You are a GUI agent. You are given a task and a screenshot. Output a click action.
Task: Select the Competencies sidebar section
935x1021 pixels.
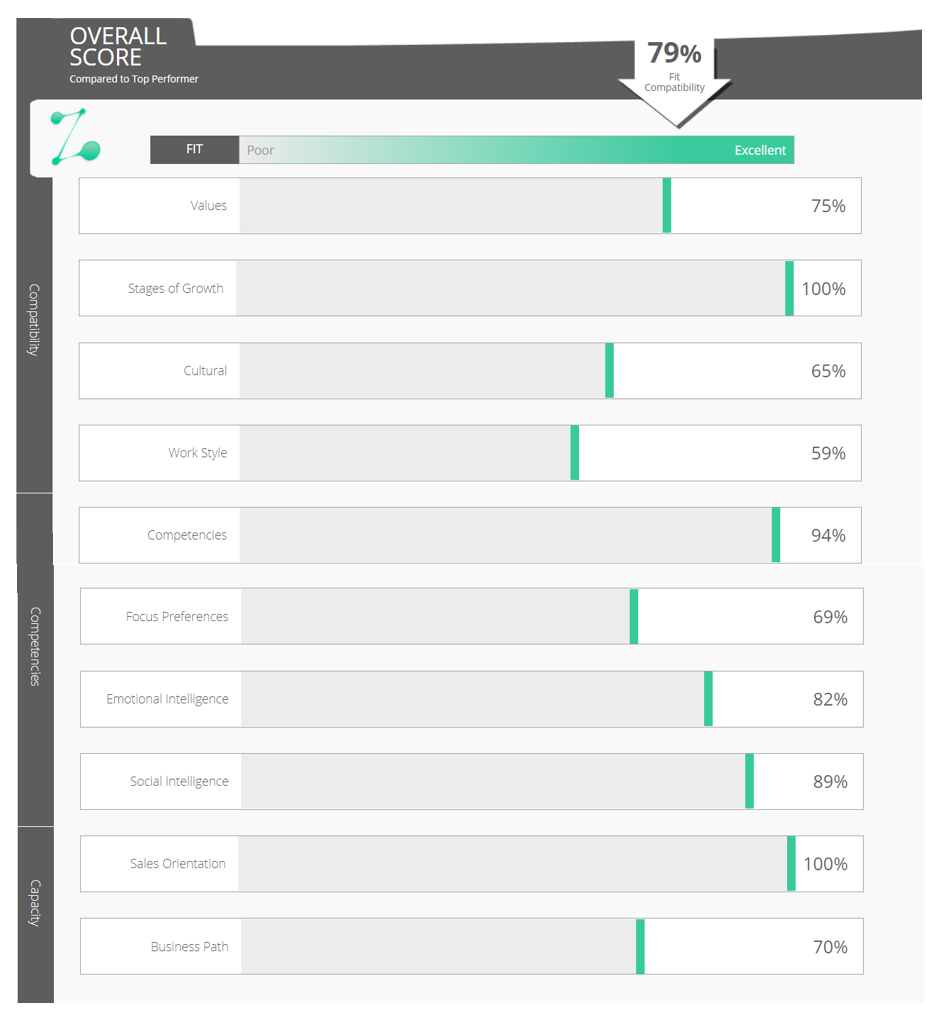(x=34, y=645)
